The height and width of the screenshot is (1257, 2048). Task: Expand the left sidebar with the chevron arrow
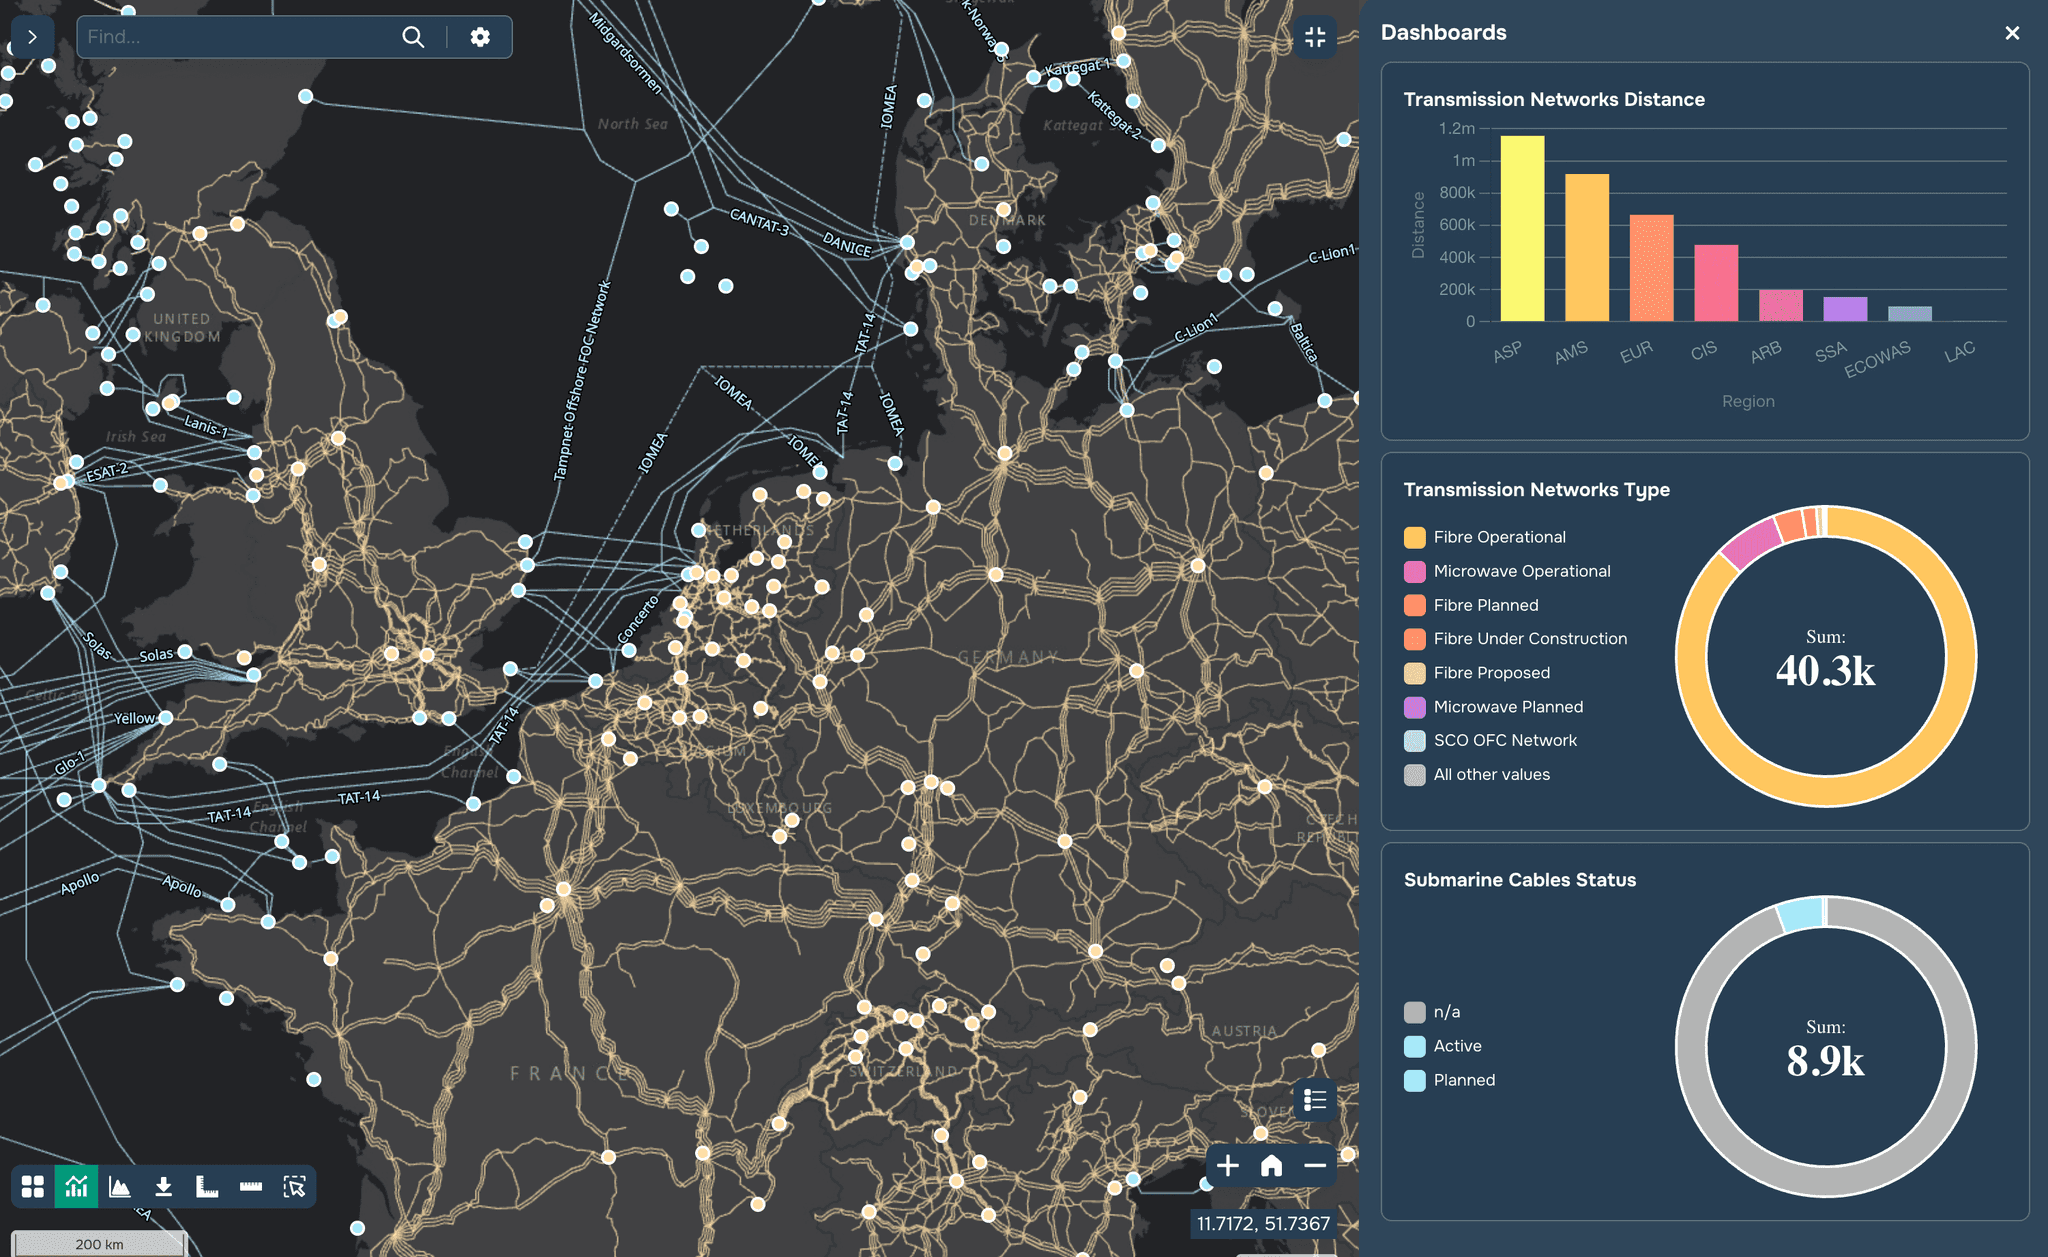coord(33,37)
